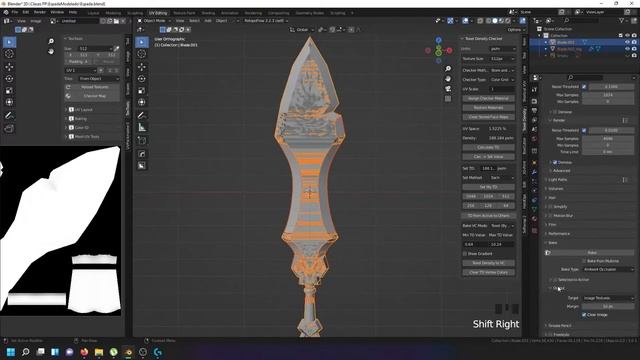The width and height of the screenshot is (640, 360).
Task: Click the eyedropper next to Size field
Action: (116, 48)
